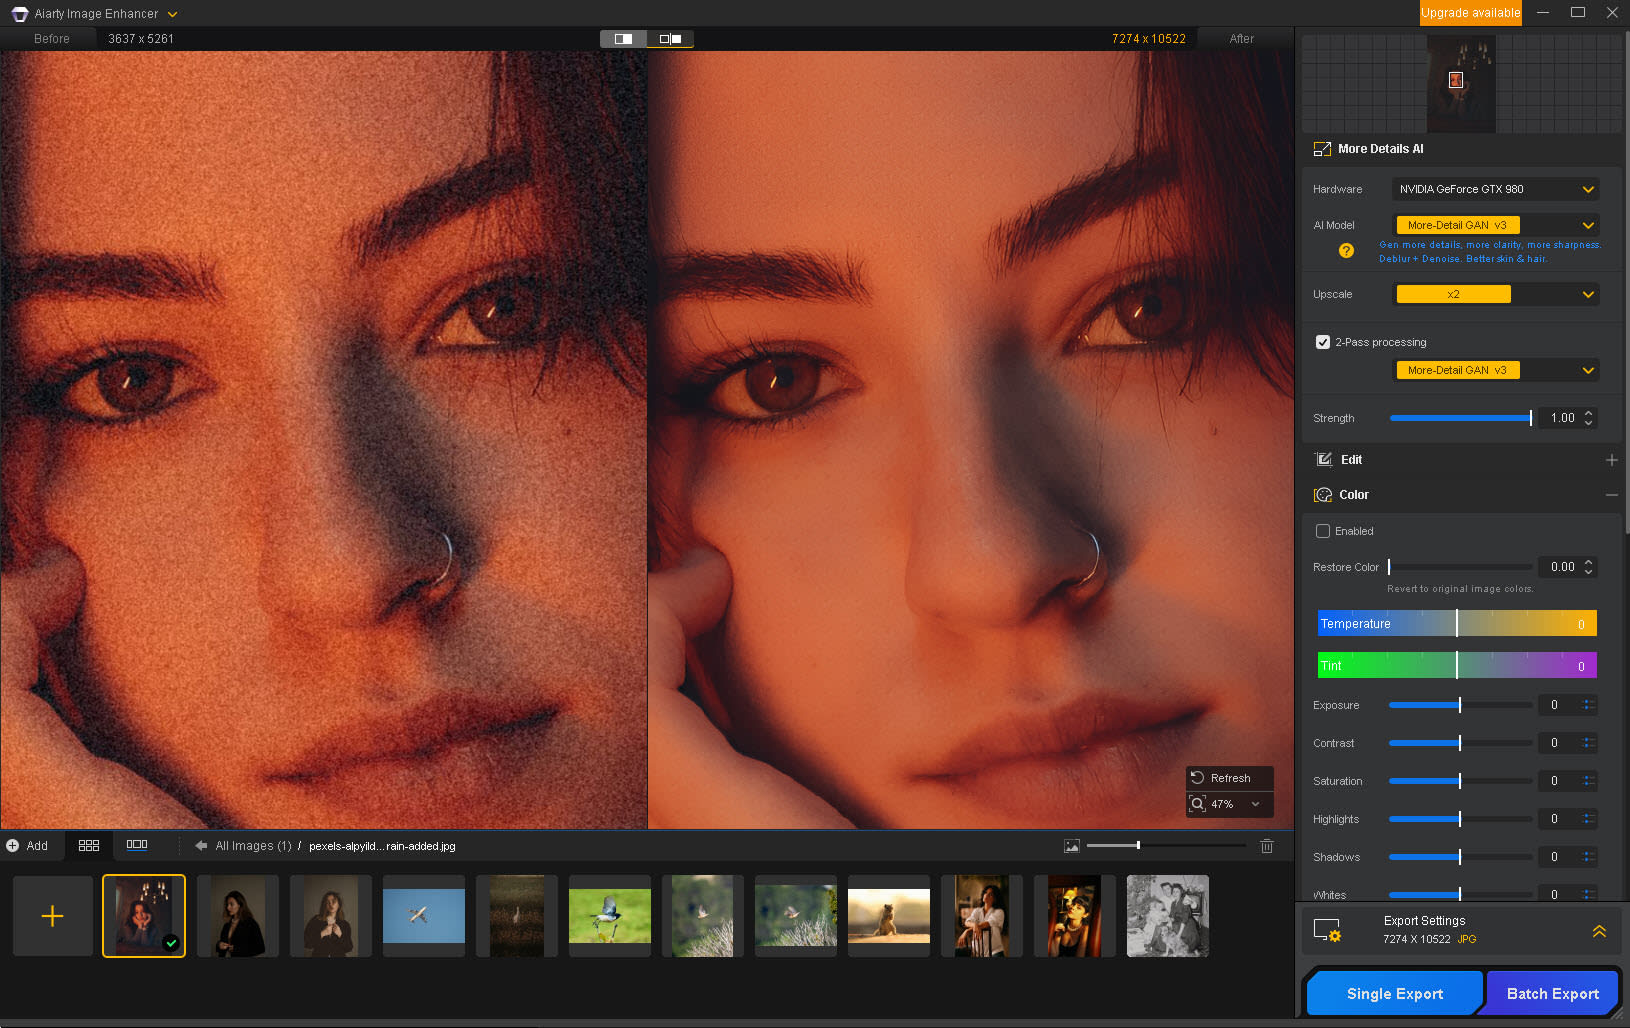Viewport: 1630px width, 1028px height.
Task: Click the Batch Export button
Action: pyautogui.click(x=1553, y=993)
